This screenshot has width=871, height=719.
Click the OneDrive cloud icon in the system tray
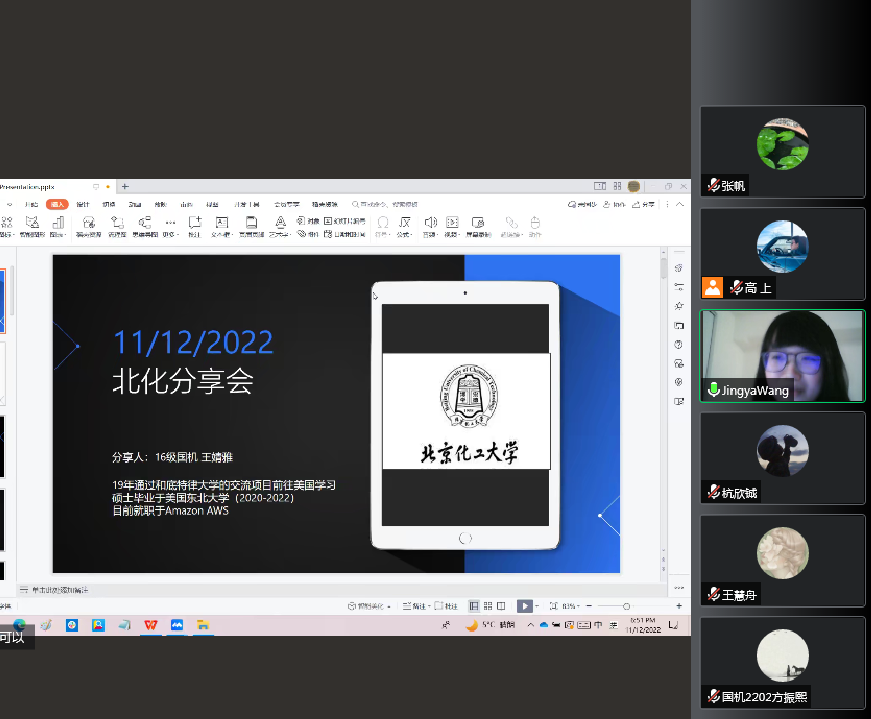[544, 625]
